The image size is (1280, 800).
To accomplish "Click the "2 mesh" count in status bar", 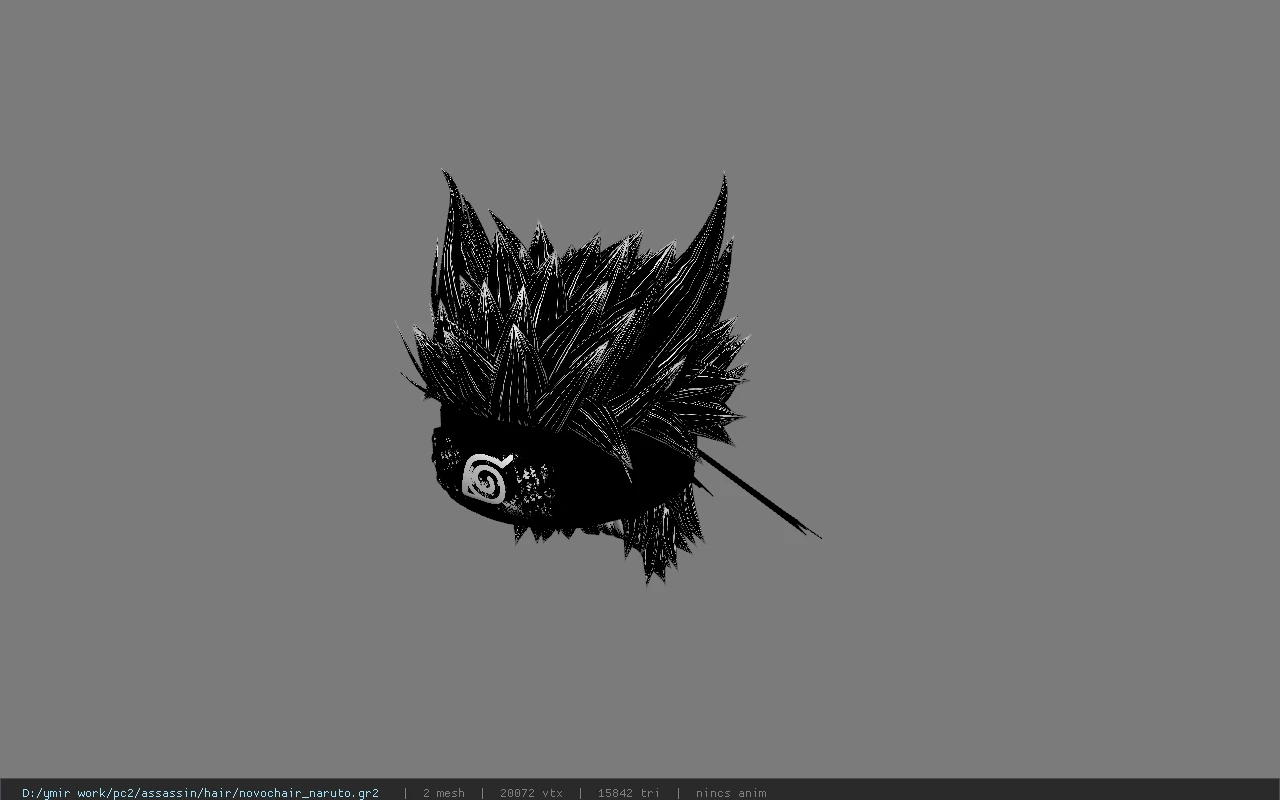I will 444,793.
